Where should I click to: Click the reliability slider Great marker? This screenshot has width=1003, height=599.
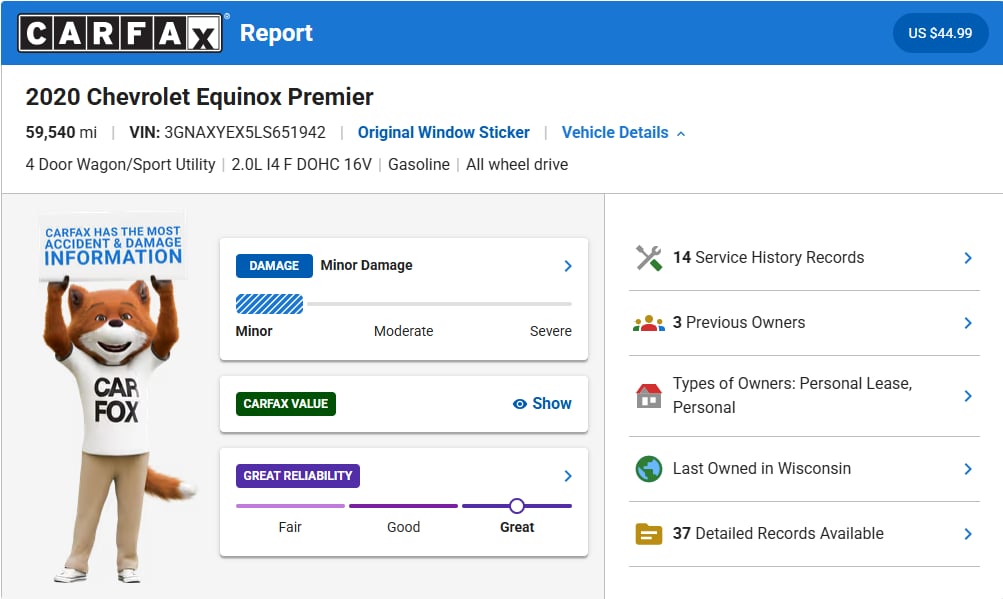(x=517, y=506)
